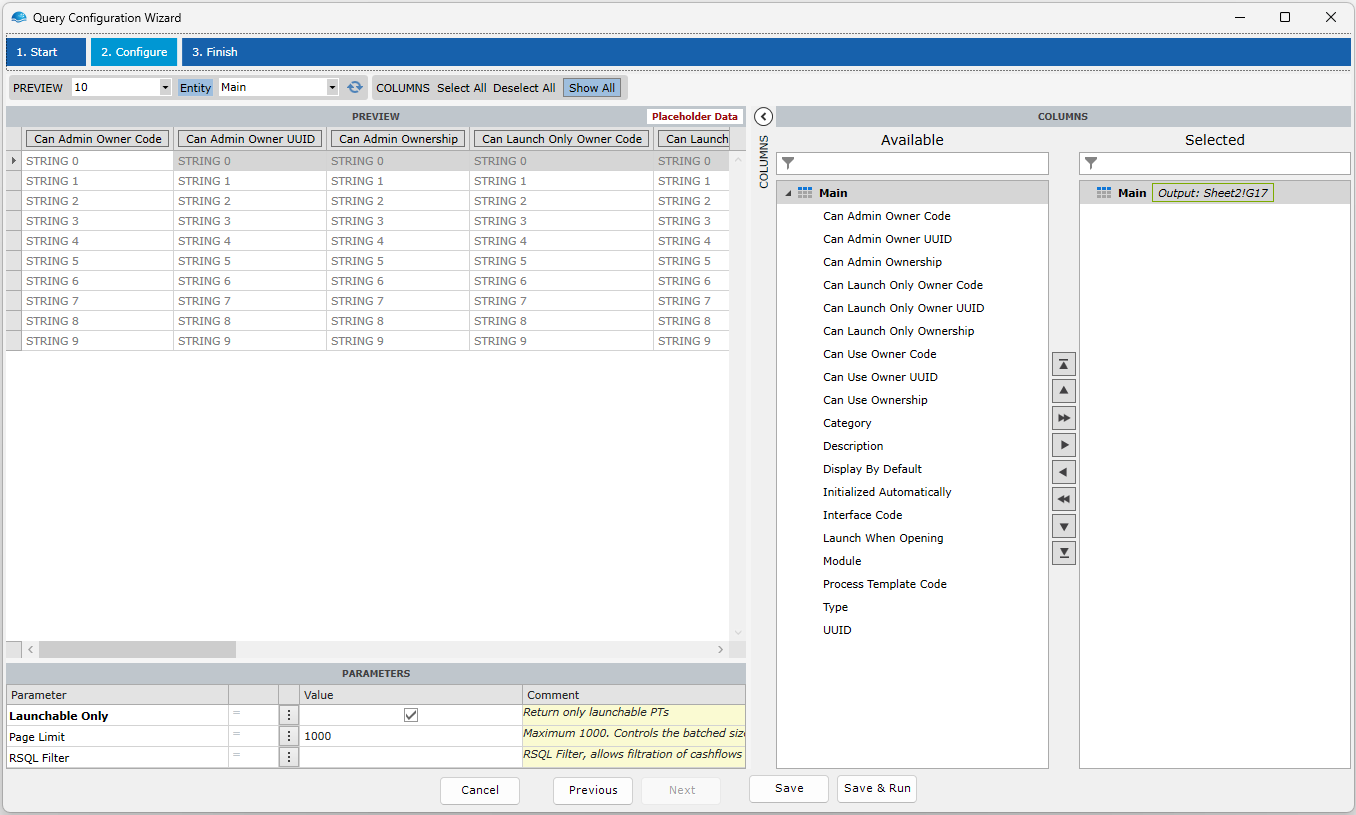Image resolution: width=1356 pixels, height=815 pixels.
Task: Remove highlighted column from Selected list
Action: (x=1064, y=472)
